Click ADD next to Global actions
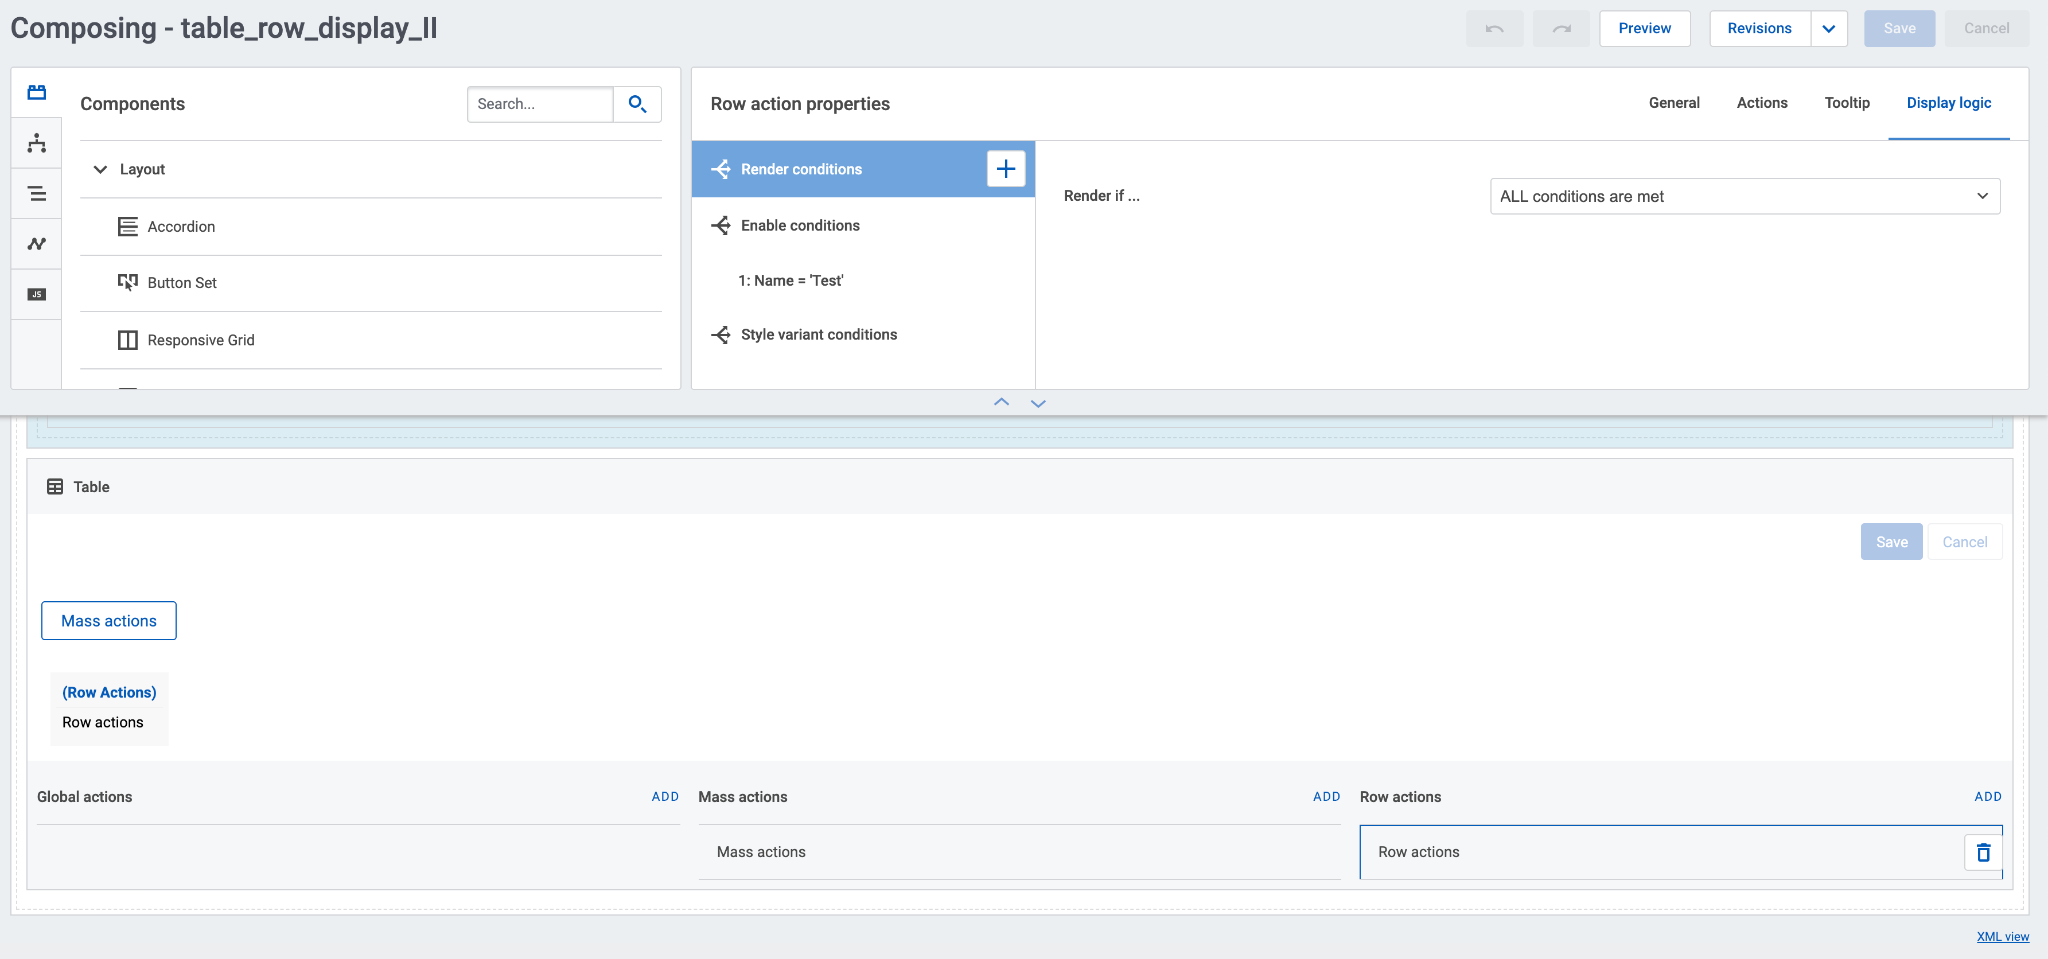 point(665,797)
